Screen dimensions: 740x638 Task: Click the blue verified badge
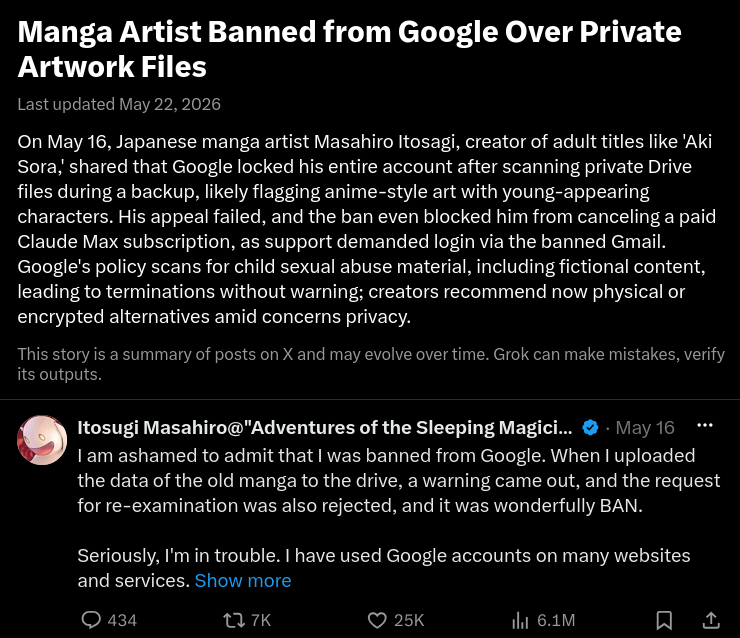[x=590, y=428]
